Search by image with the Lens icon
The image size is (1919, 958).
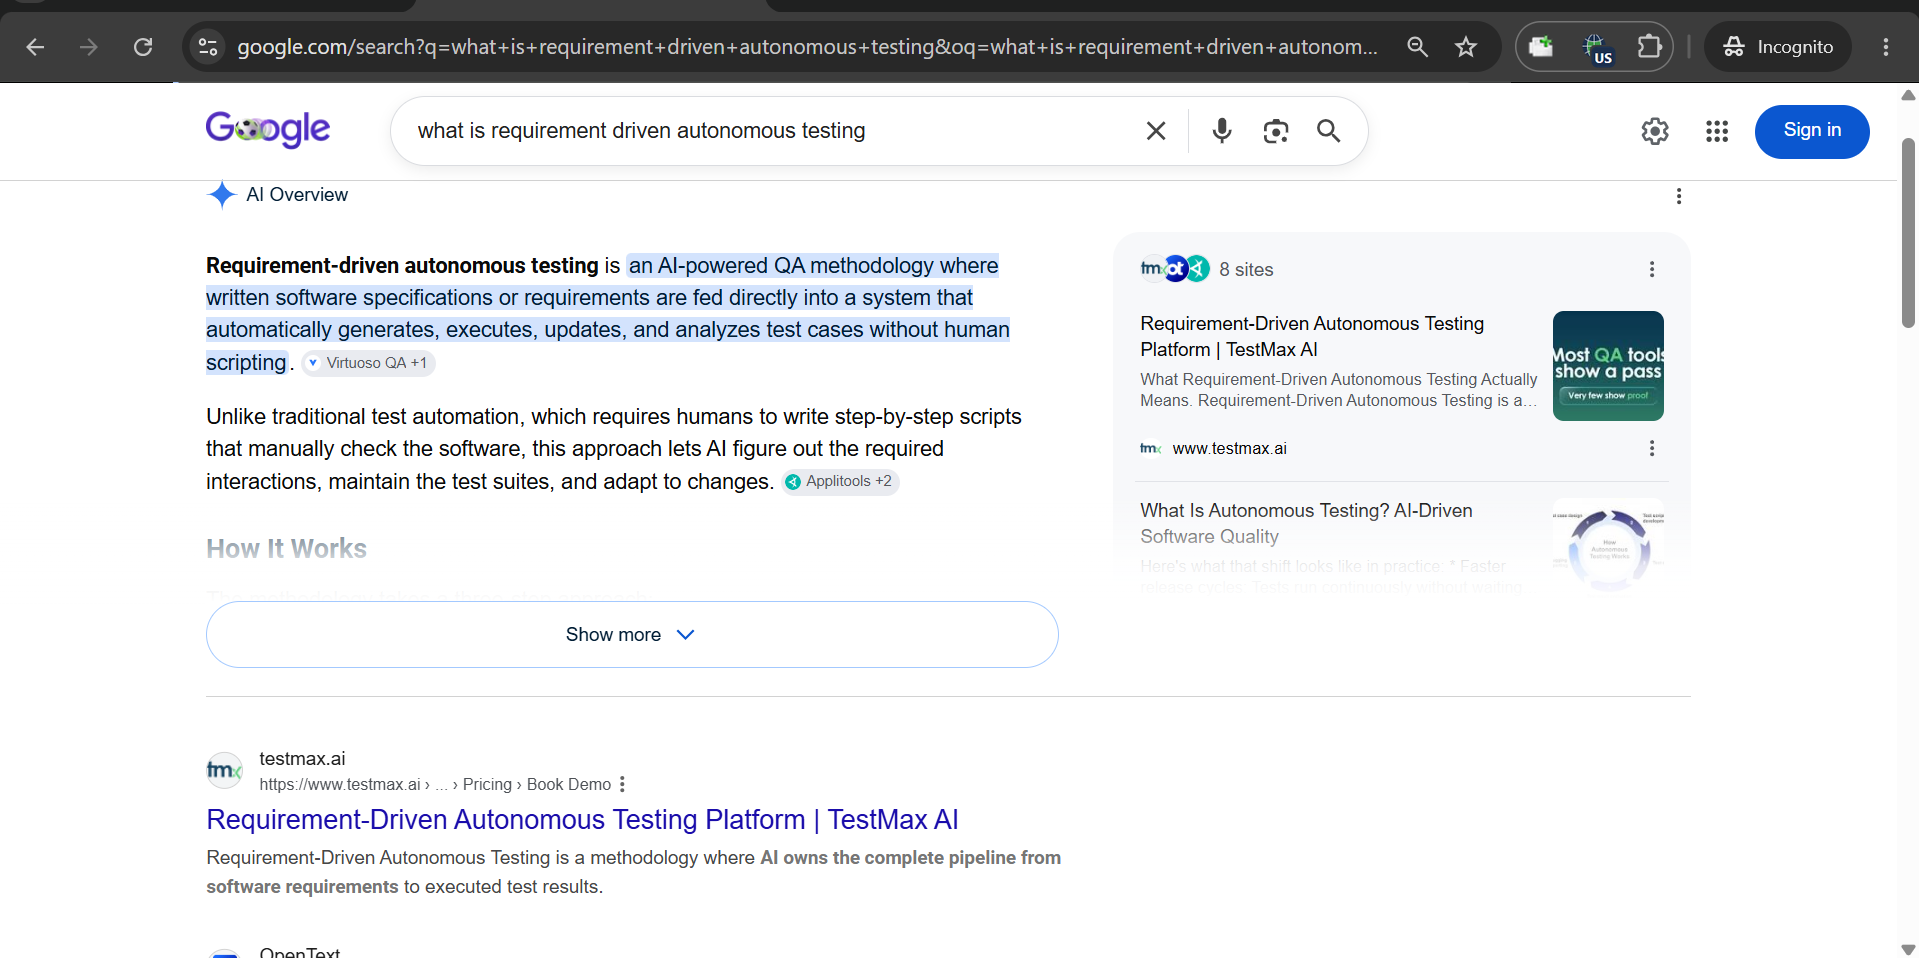click(1276, 131)
